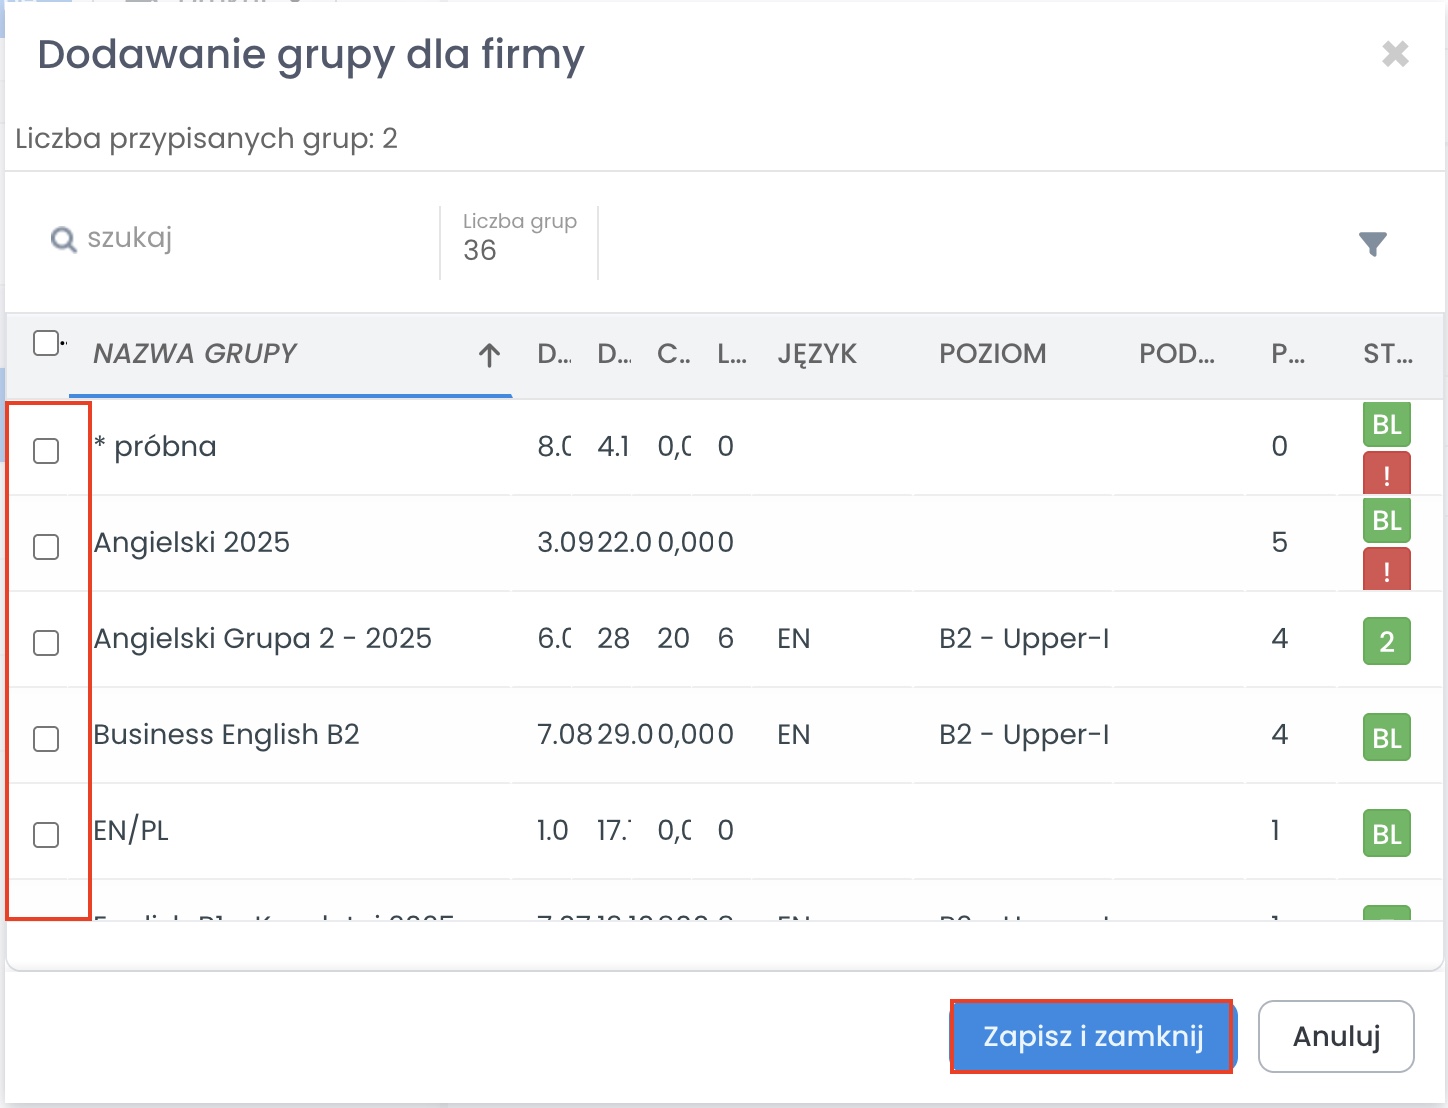Sort by the NAZWA GRUPY column header

point(195,354)
